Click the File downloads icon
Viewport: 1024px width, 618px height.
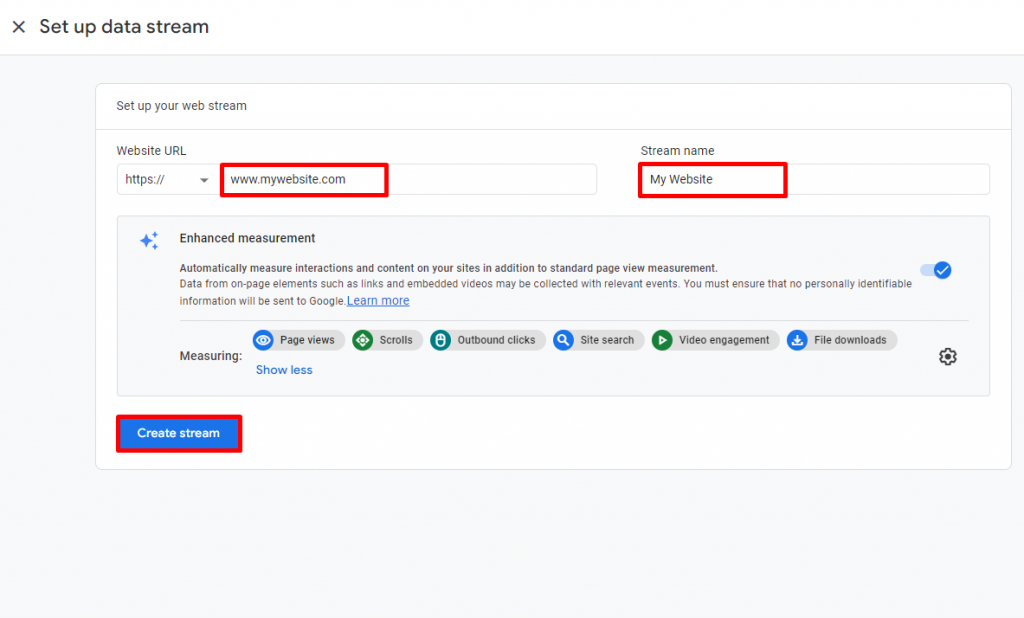pyautogui.click(x=797, y=340)
